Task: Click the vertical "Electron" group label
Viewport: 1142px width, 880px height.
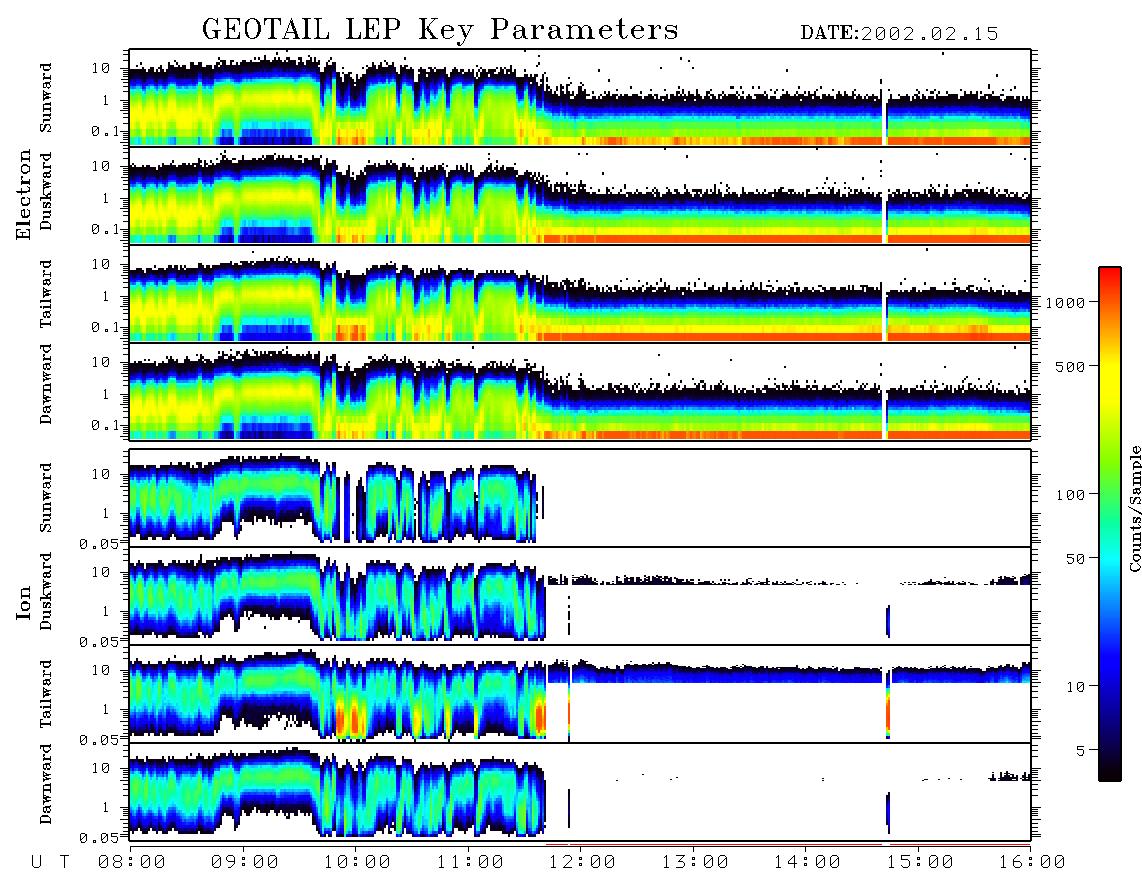Action: pyautogui.click(x=24, y=195)
